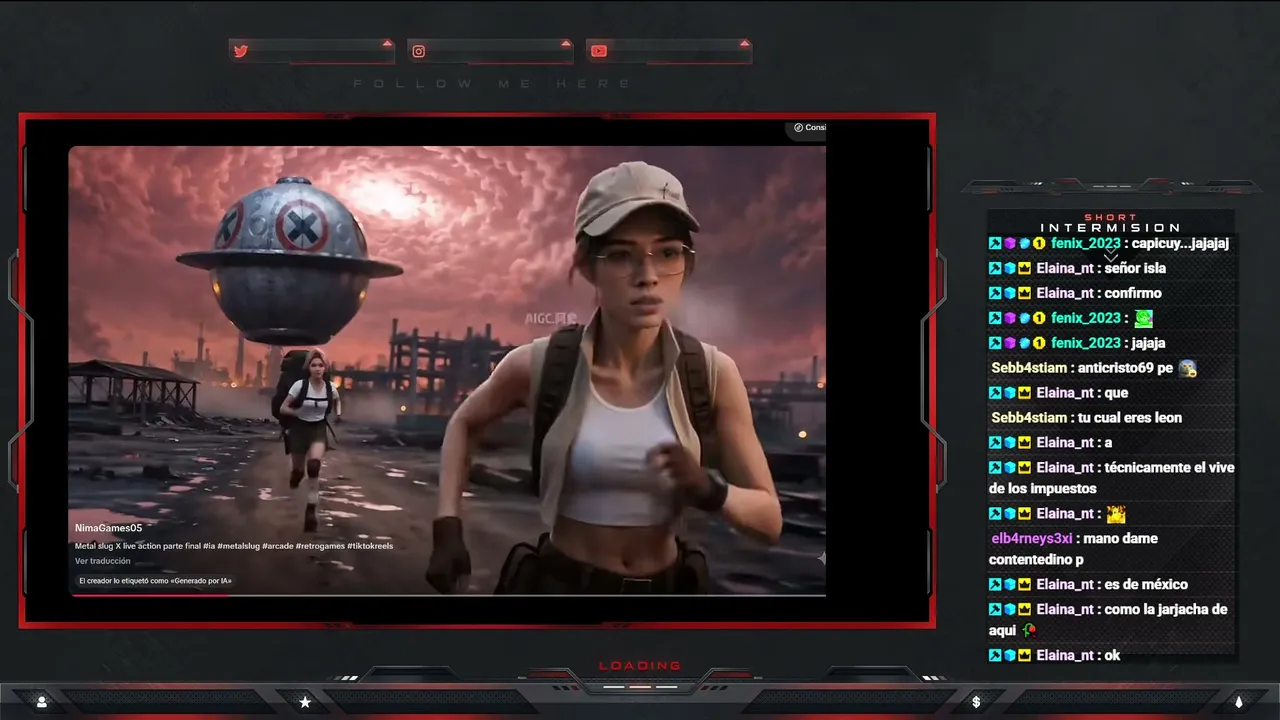1280x720 pixels.
Task: Click the 'LOADING' label at bottom
Action: pyautogui.click(x=640, y=666)
